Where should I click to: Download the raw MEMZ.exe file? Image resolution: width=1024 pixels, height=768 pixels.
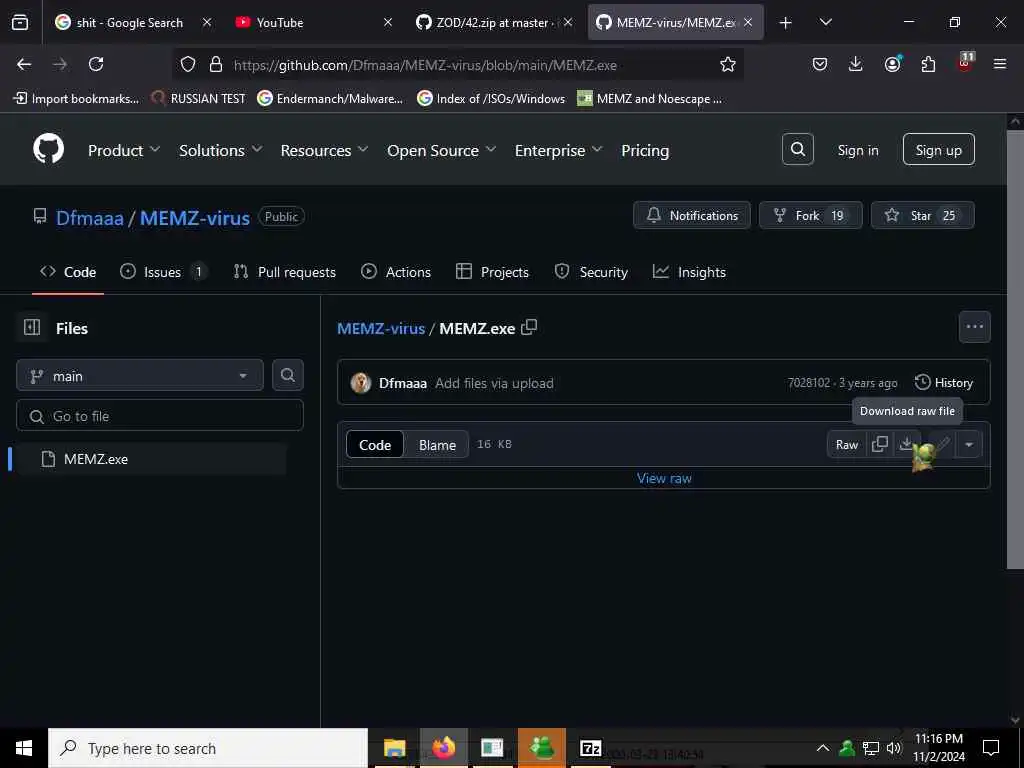click(906, 444)
